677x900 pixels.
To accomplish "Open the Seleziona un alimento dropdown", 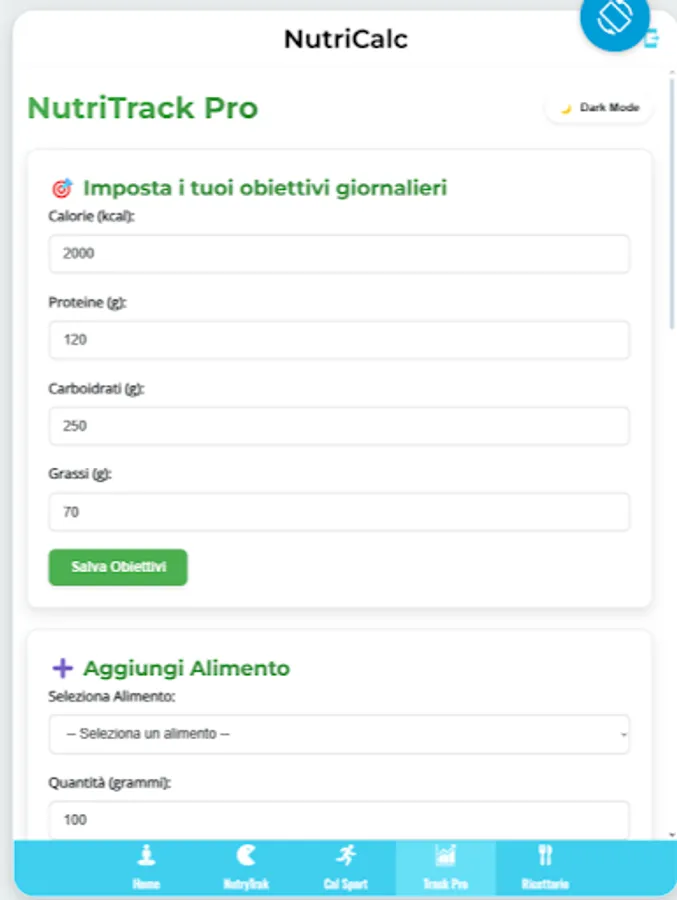I will (x=338, y=734).
